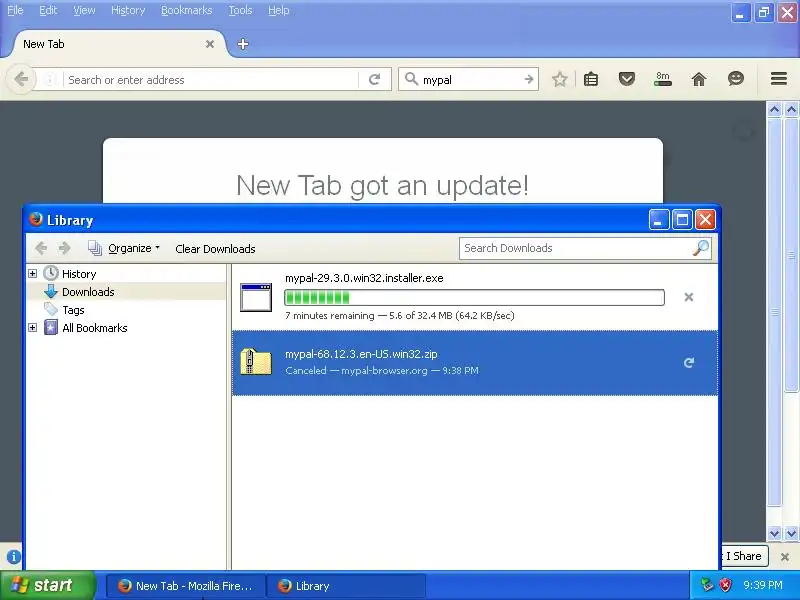This screenshot has width=800, height=600.
Task: Click the magnifier icon in search box
Action: (x=411, y=79)
